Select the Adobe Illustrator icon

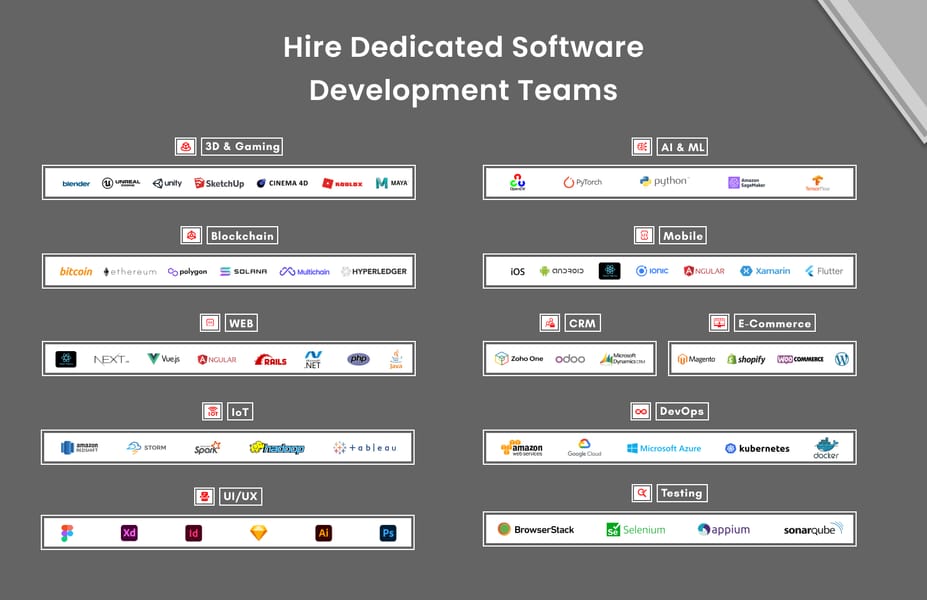(x=323, y=533)
